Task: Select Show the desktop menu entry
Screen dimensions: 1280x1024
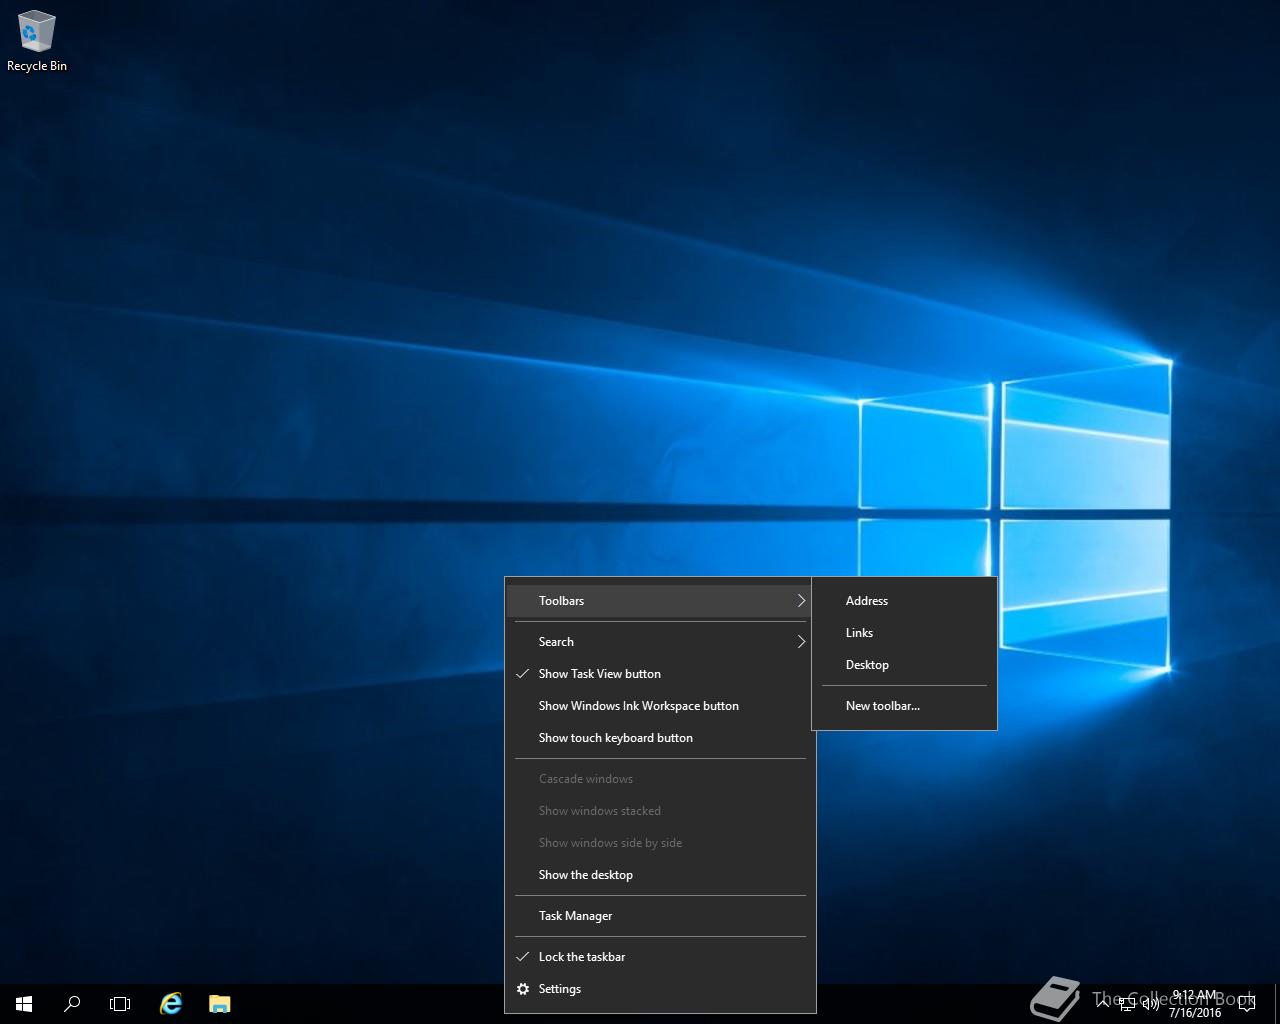Action: (660, 875)
